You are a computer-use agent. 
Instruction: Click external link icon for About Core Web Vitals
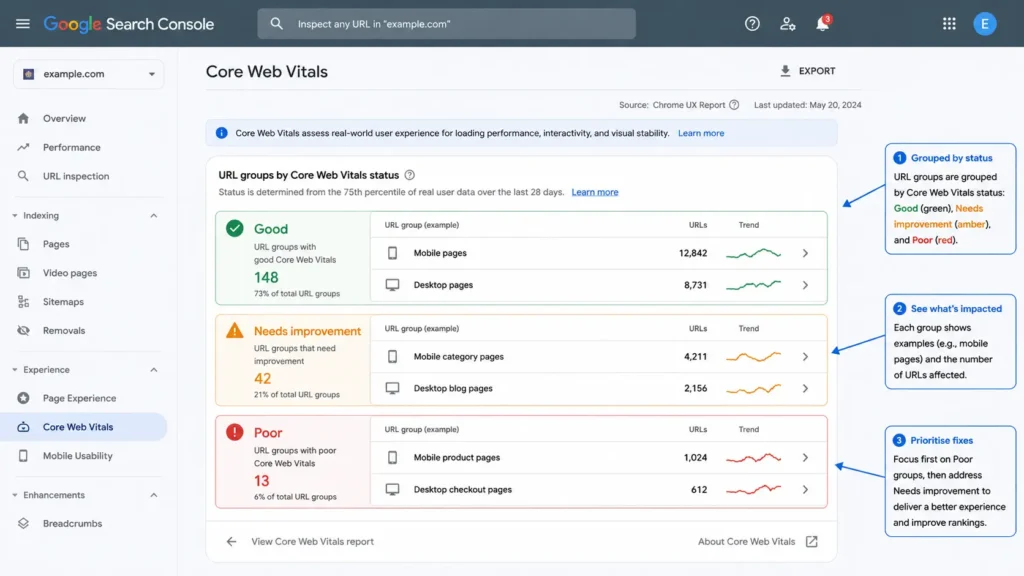pos(811,541)
